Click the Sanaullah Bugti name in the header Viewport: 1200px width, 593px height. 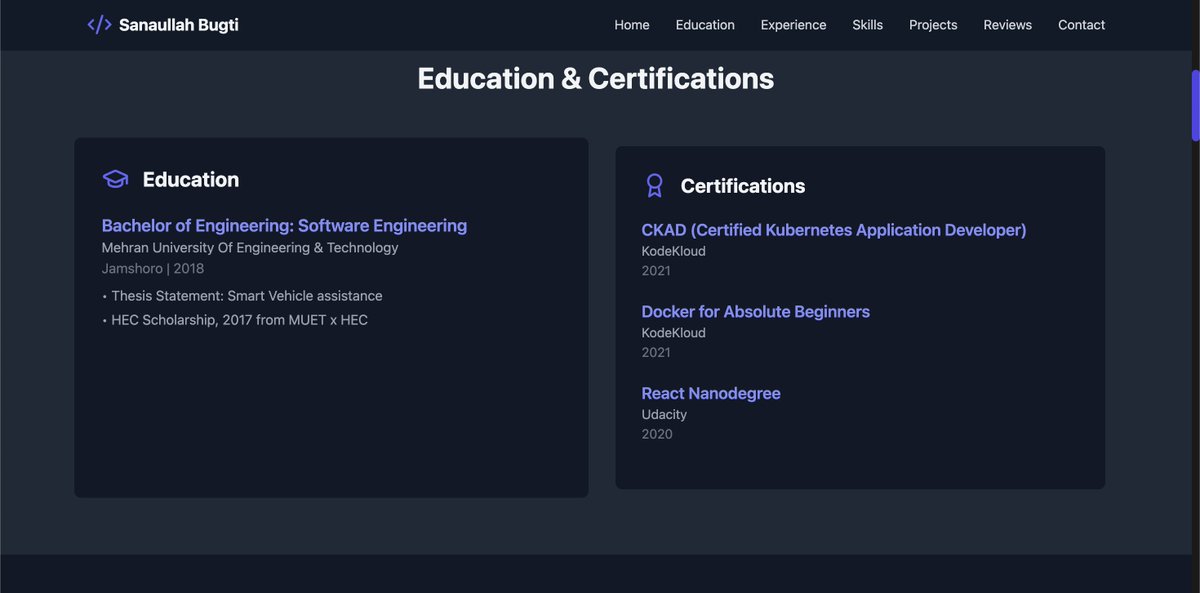pos(178,24)
